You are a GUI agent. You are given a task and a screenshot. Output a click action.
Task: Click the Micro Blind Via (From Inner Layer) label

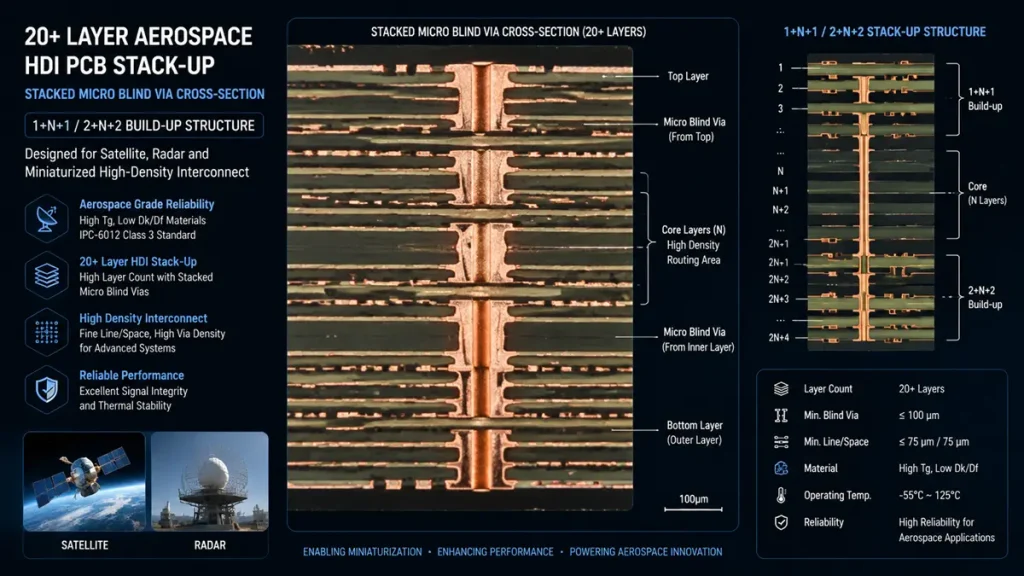(x=698, y=340)
